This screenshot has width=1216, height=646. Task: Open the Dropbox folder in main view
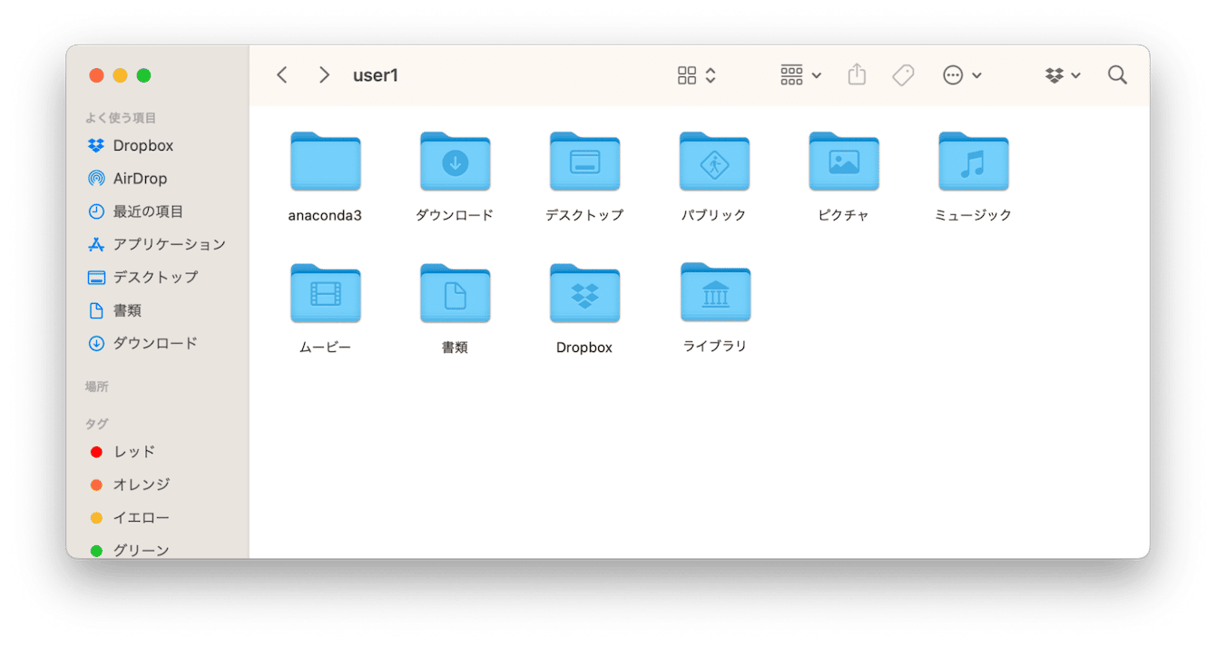(x=585, y=294)
